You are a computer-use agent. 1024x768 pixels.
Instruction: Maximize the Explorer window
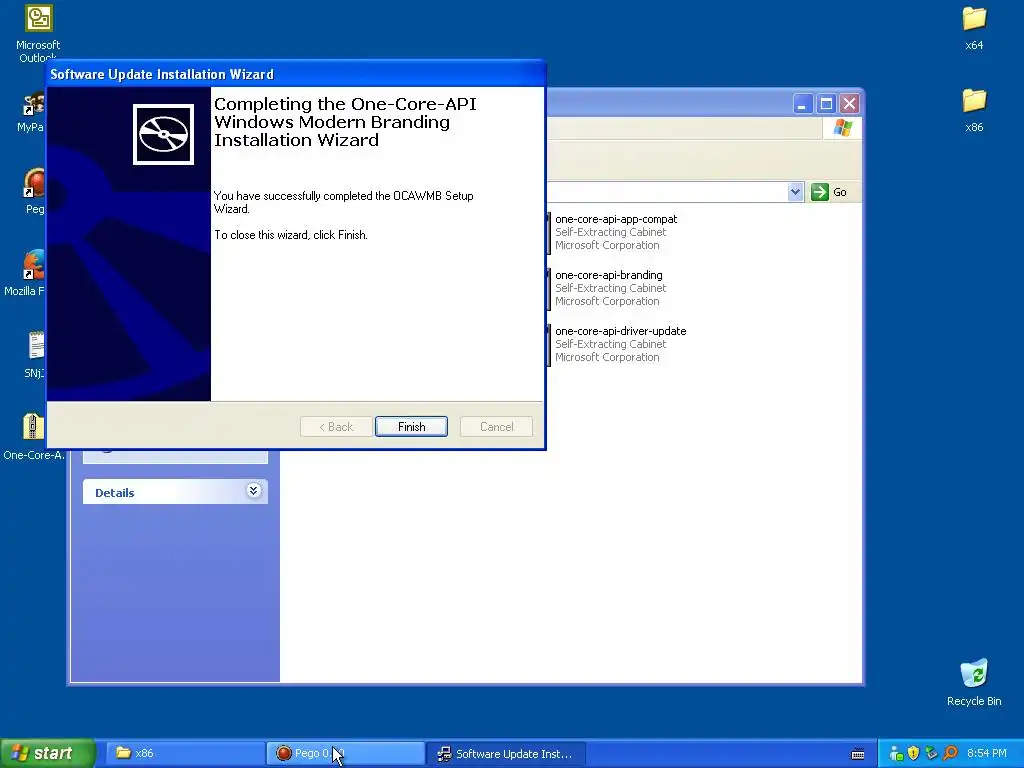(826, 103)
